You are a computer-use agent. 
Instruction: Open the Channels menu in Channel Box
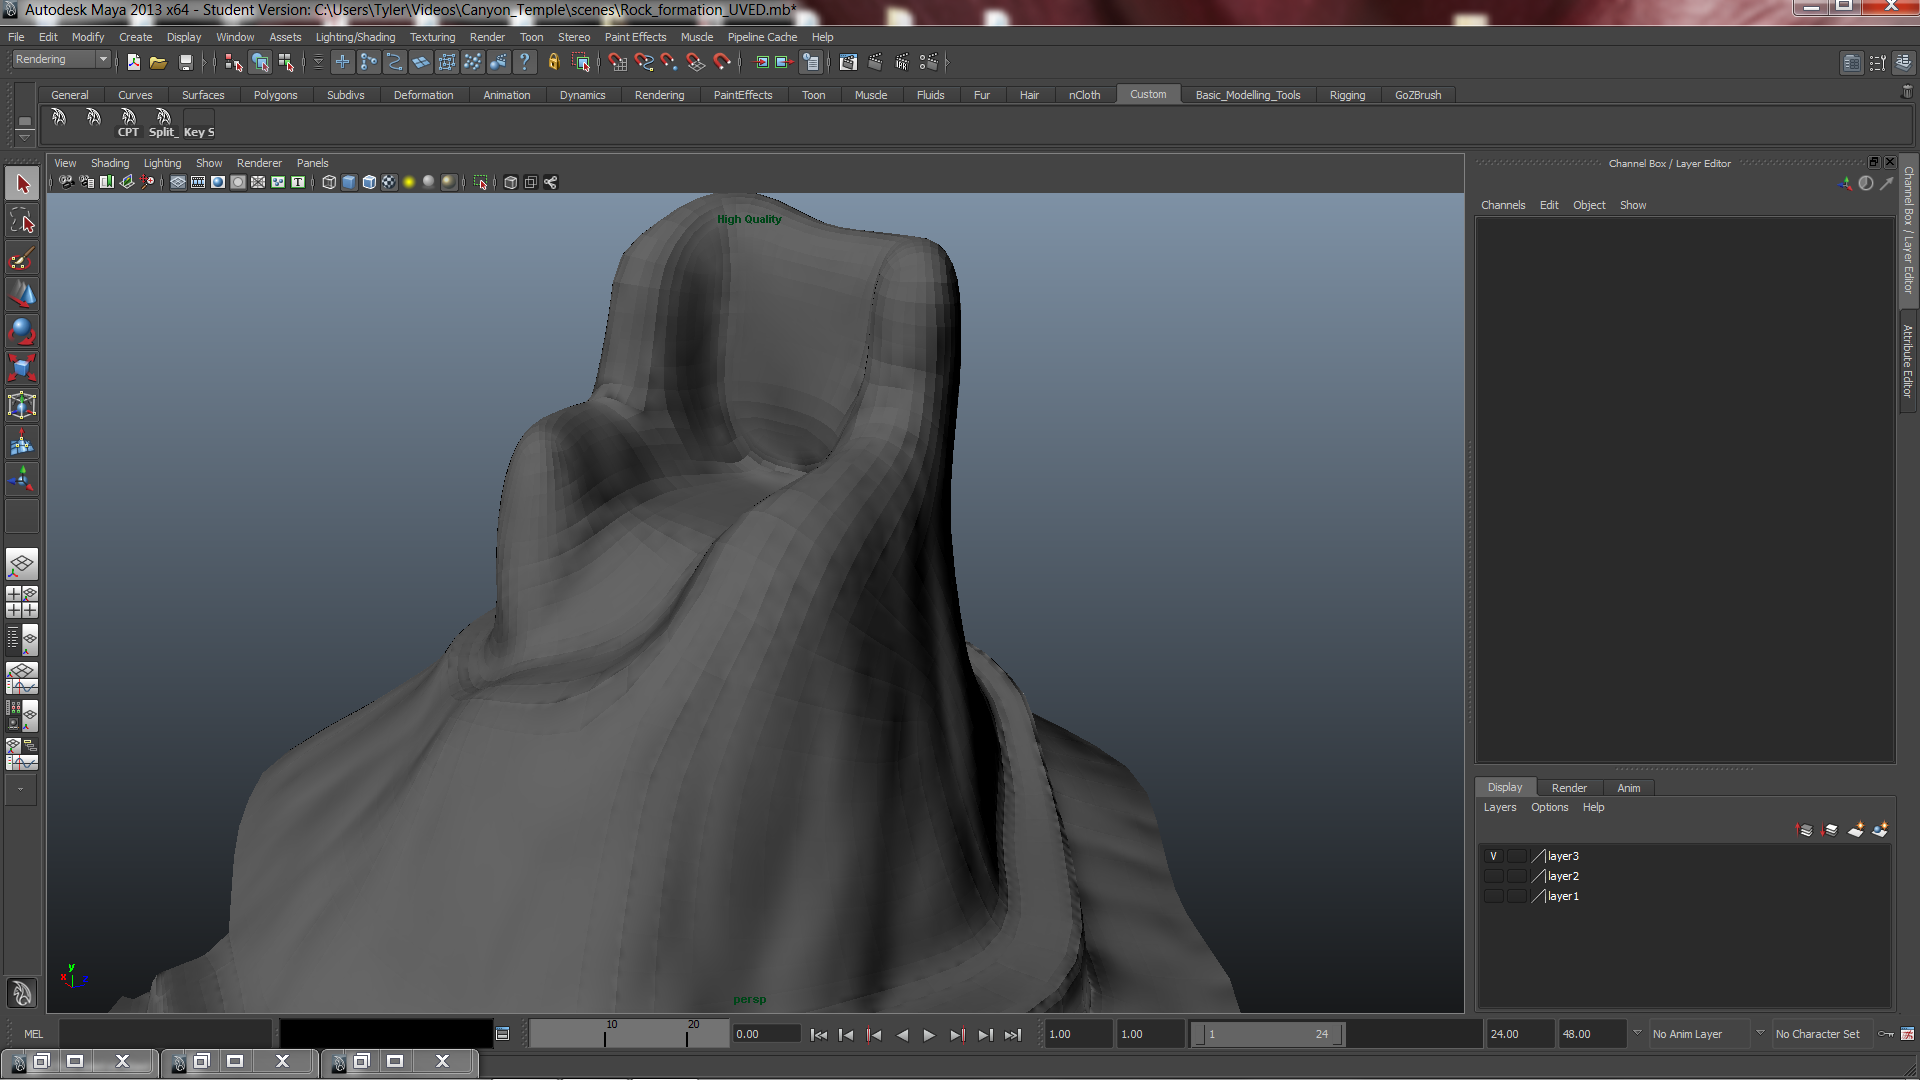[x=1503, y=205]
